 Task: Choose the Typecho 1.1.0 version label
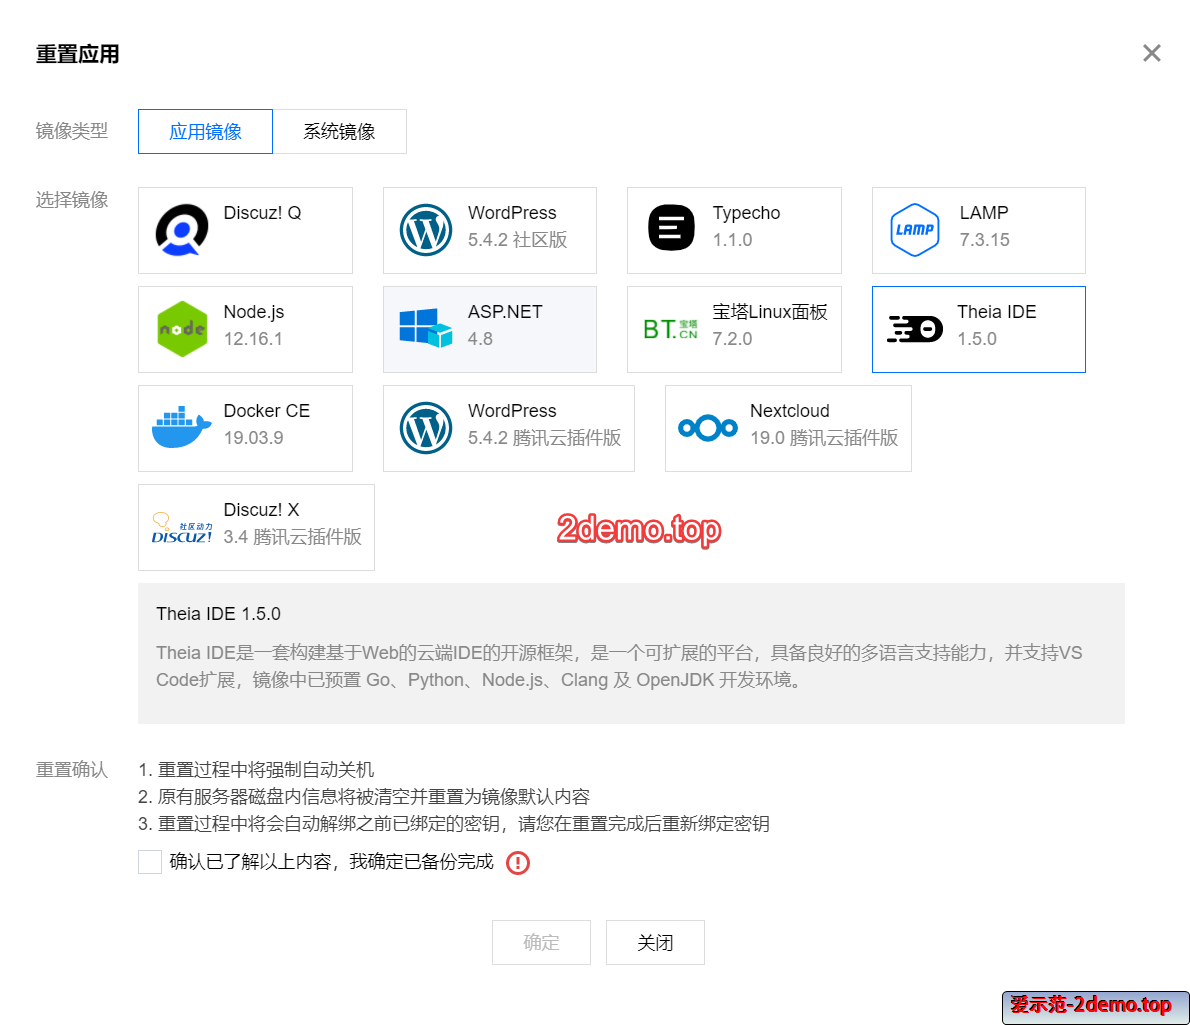point(732,240)
